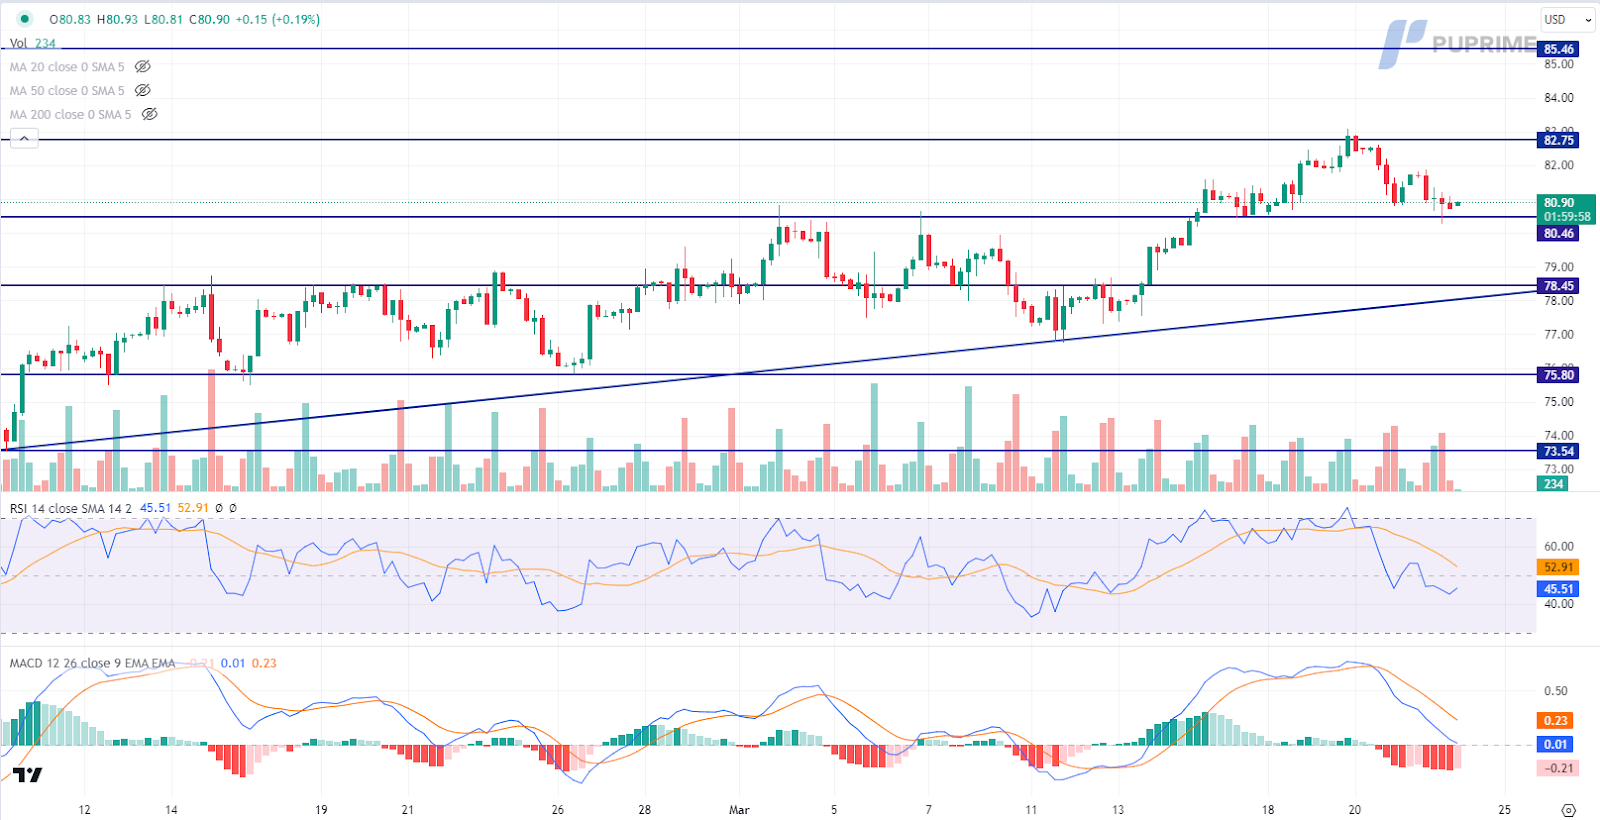Click the Mar label on the time axis

coord(739,810)
